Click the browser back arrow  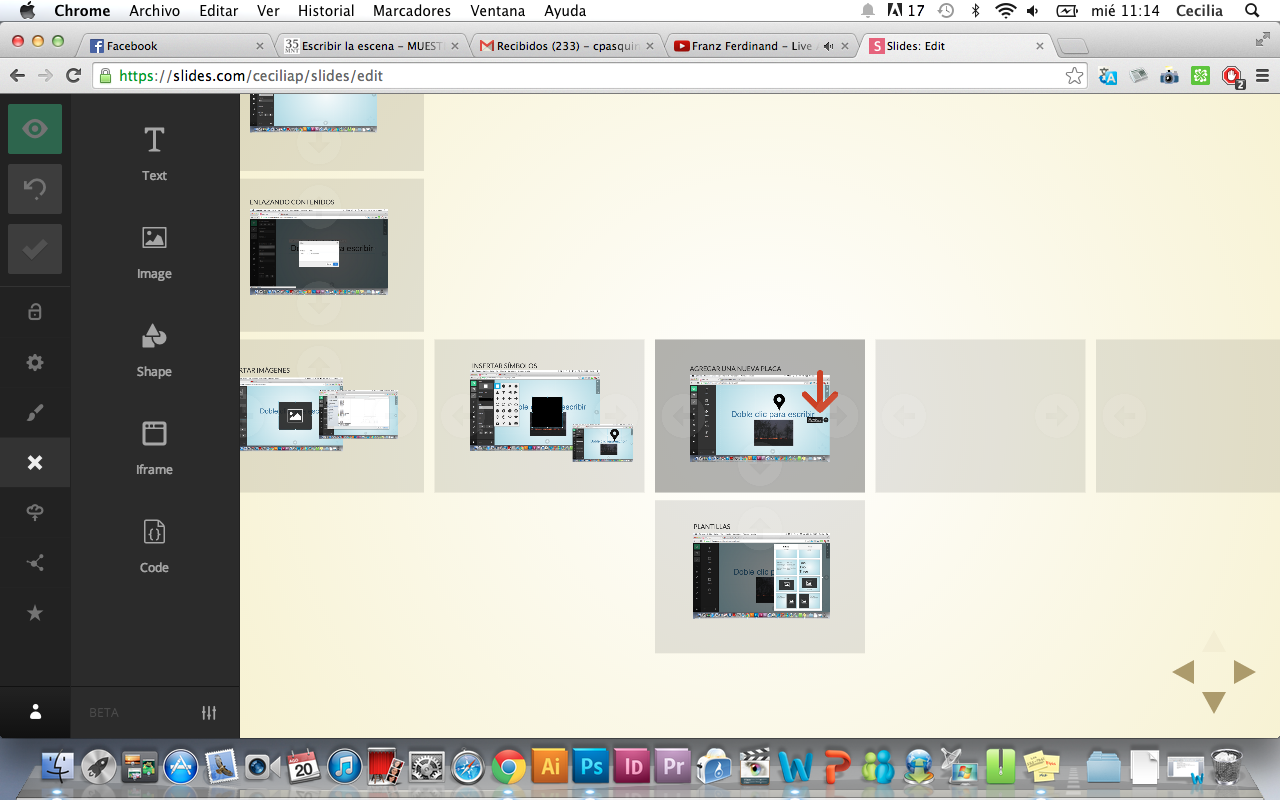[17, 76]
